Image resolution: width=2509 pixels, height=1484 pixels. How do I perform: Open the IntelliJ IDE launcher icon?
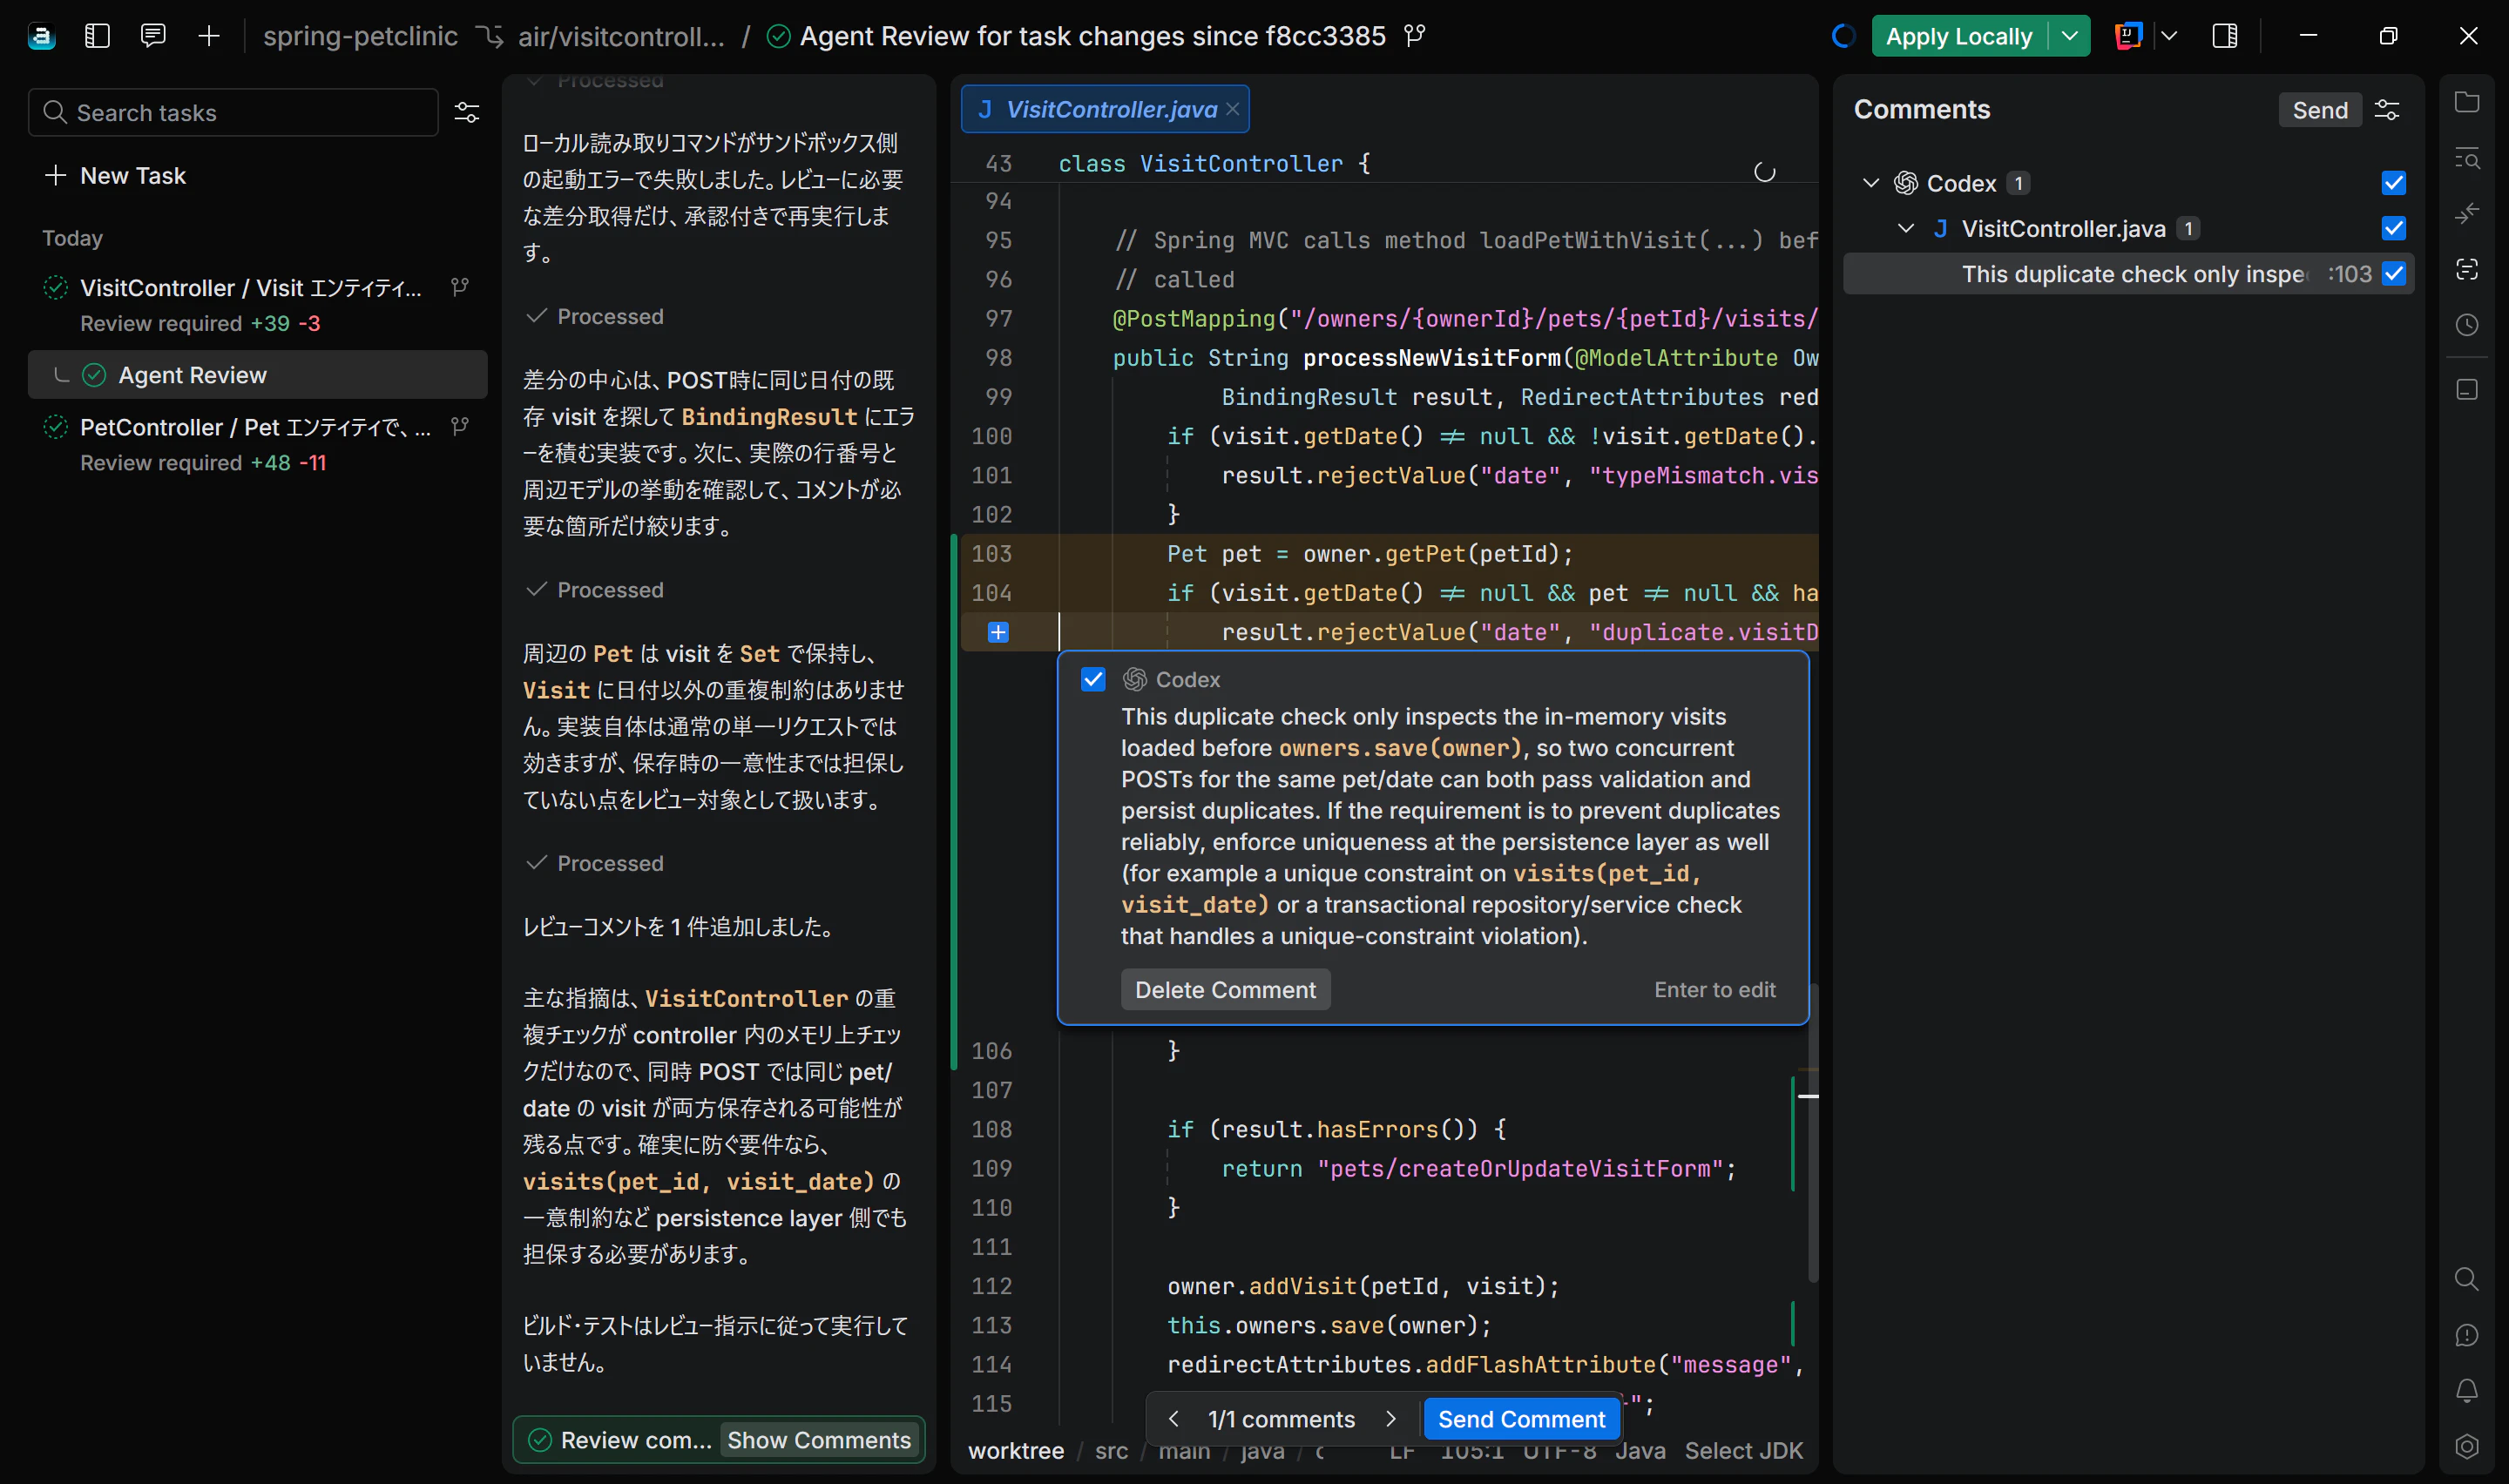(2128, 36)
